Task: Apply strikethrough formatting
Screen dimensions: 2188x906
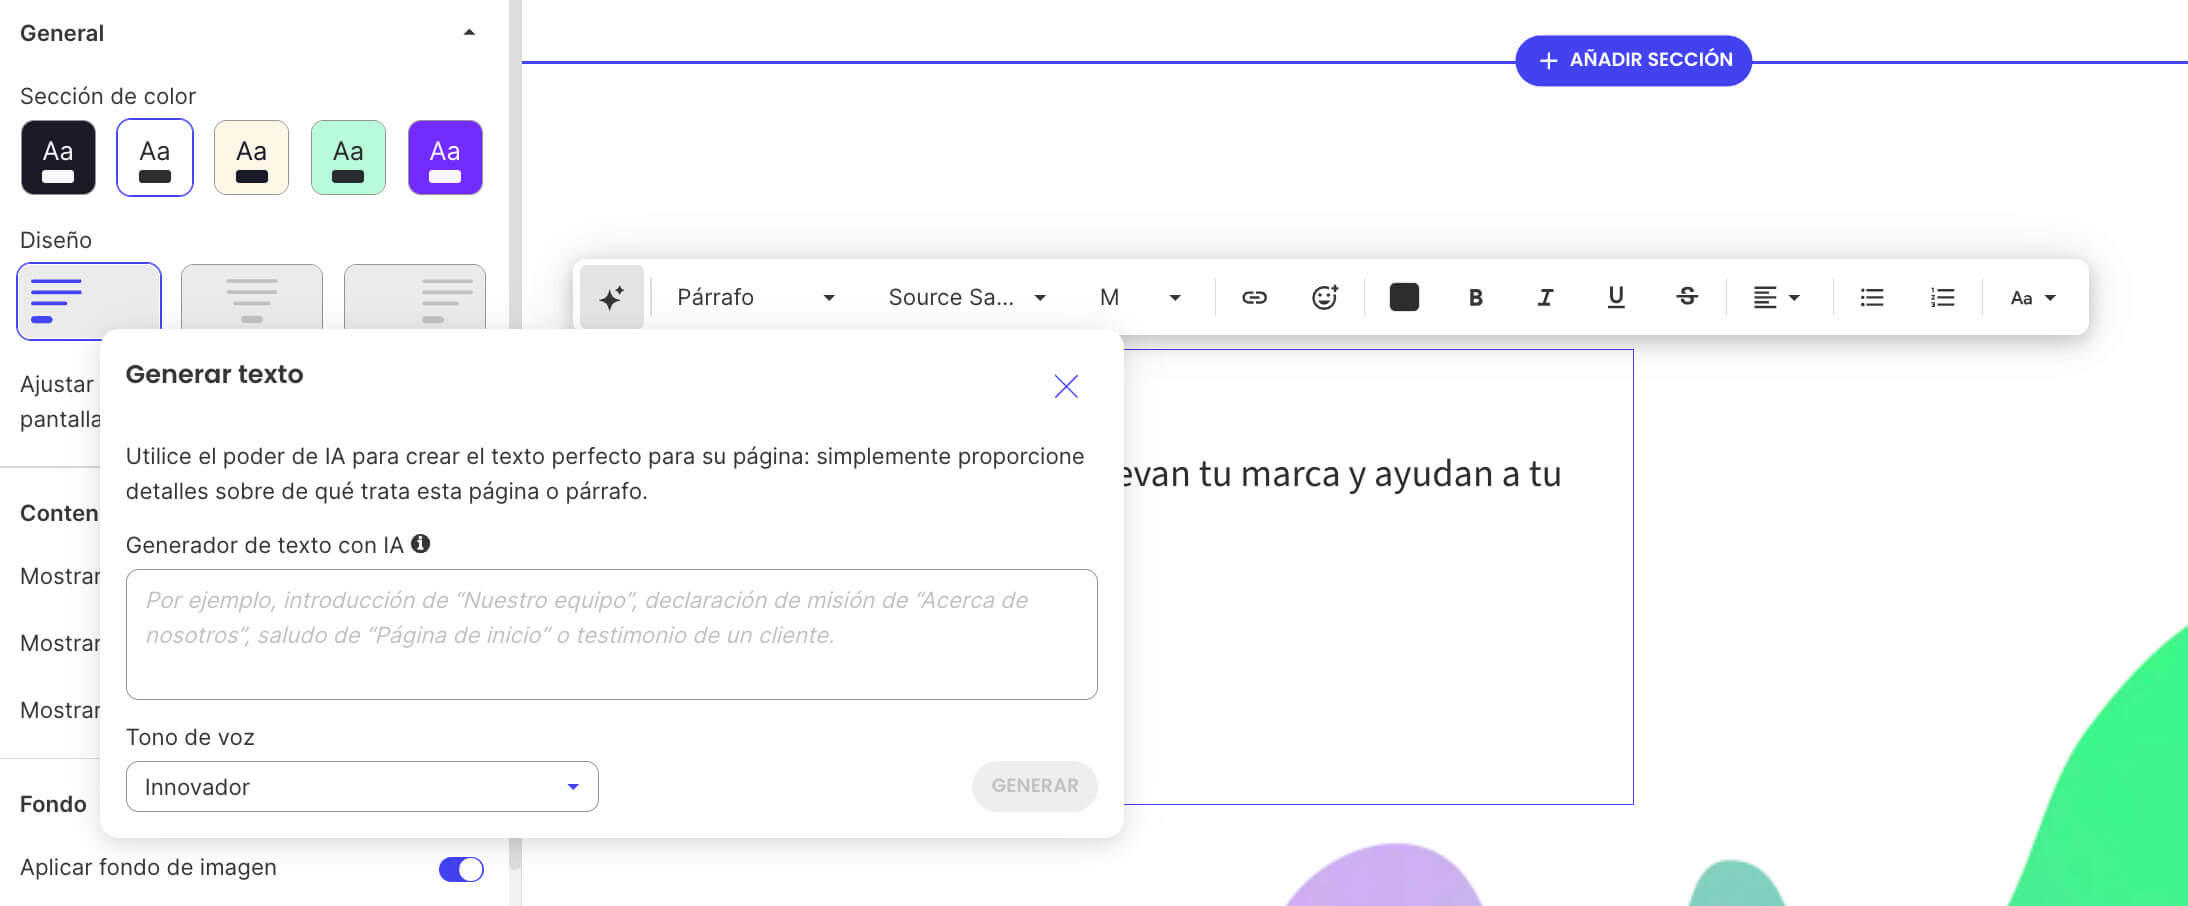Action: [x=1687, y=296]
